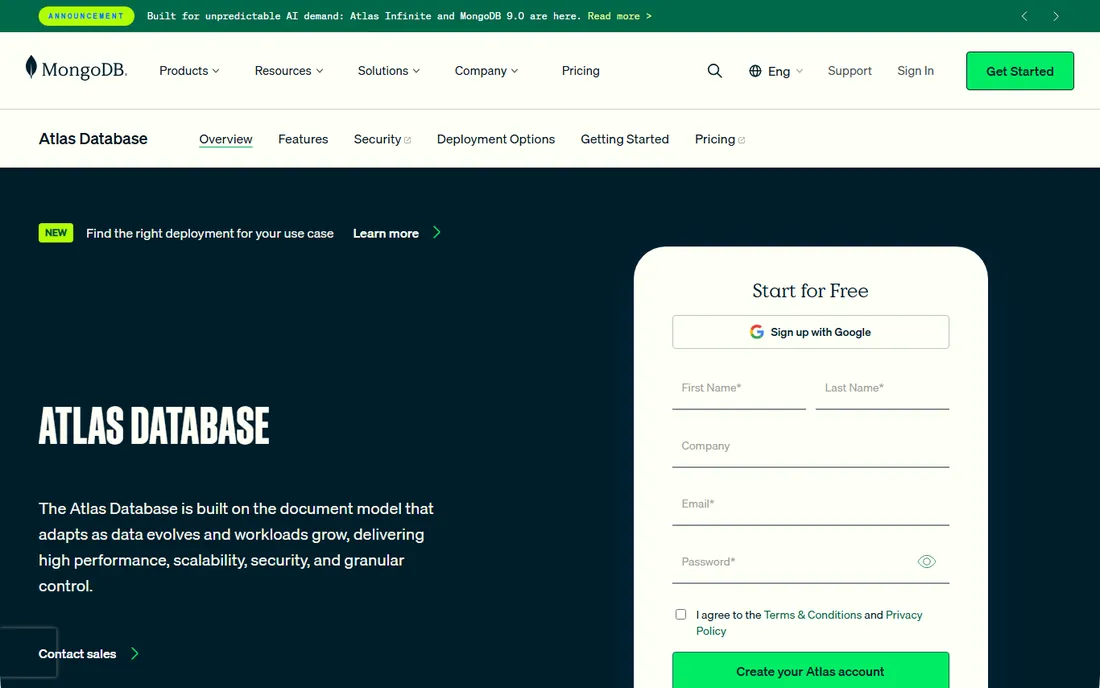The height and width of the screenshot is (688, 1100).
Task: Expand the Solutions menu
Action: click(389, 71)
